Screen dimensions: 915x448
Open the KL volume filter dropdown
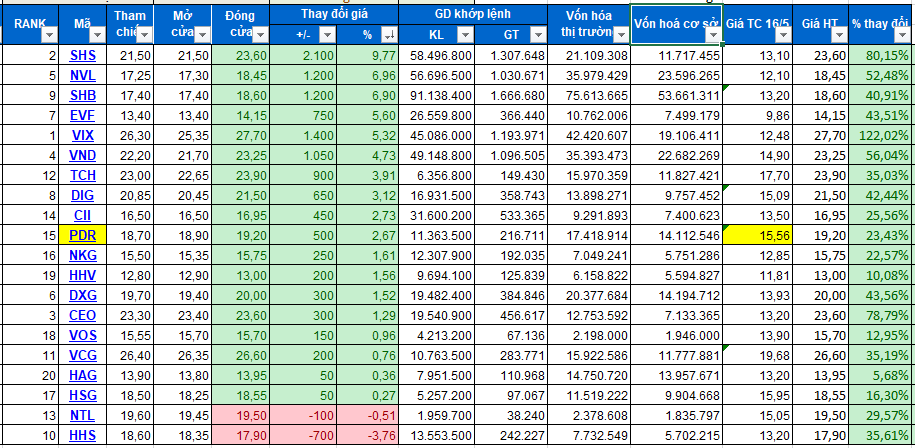(x=465, y=36)
